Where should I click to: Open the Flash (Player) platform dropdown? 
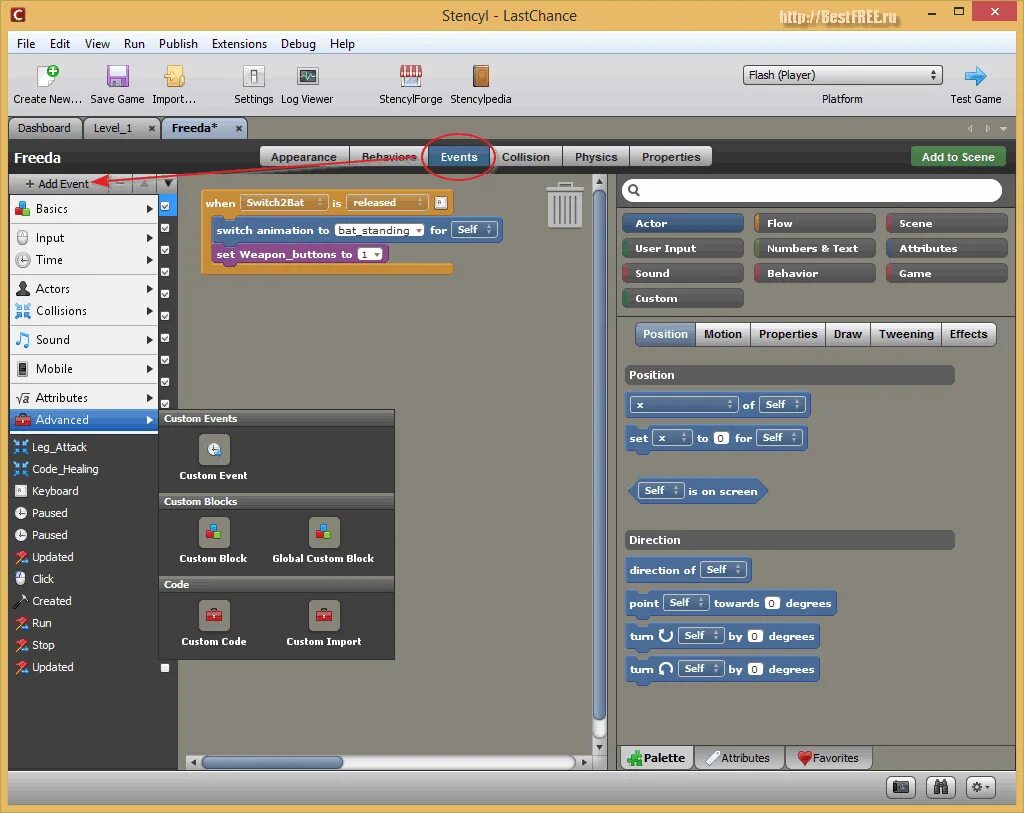point(842,75)
